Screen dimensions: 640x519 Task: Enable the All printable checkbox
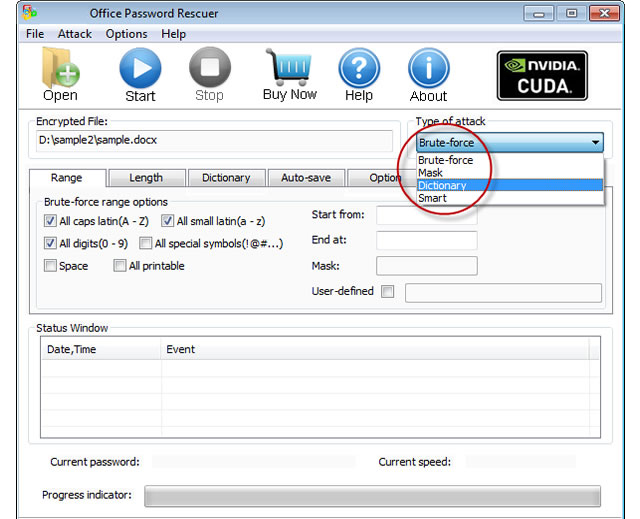coord(120,266)
